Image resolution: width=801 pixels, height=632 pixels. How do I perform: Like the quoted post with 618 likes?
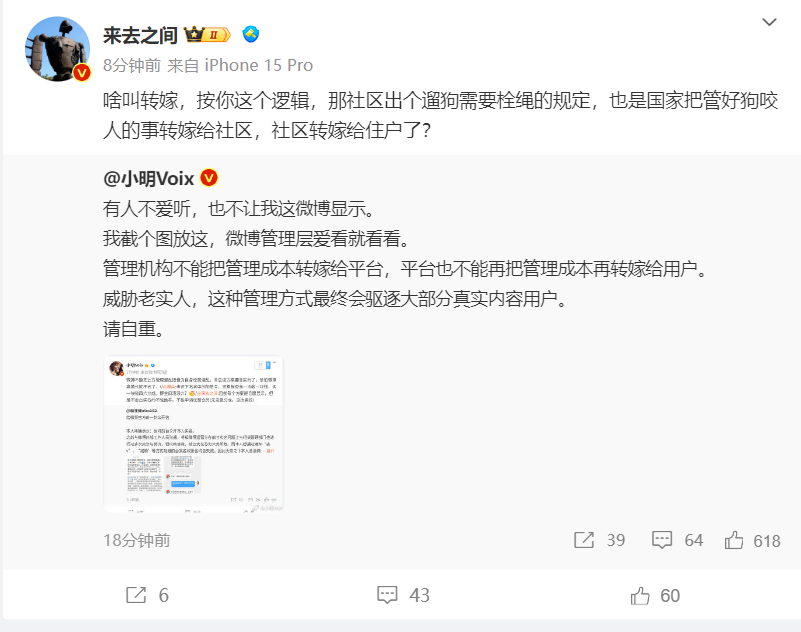click(x=752, y=540)
